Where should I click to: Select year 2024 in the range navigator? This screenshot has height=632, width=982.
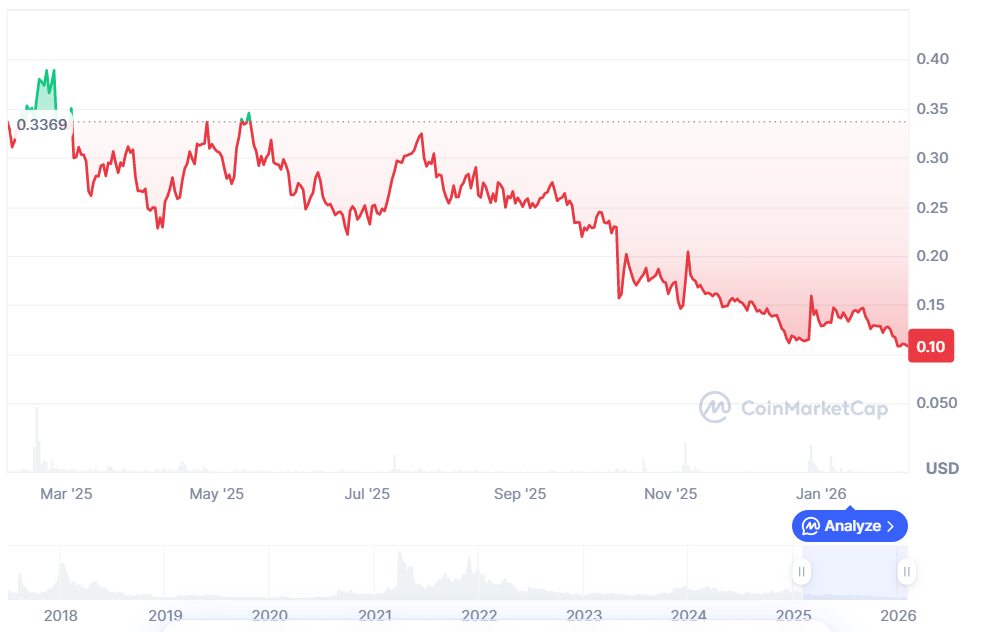689,616
